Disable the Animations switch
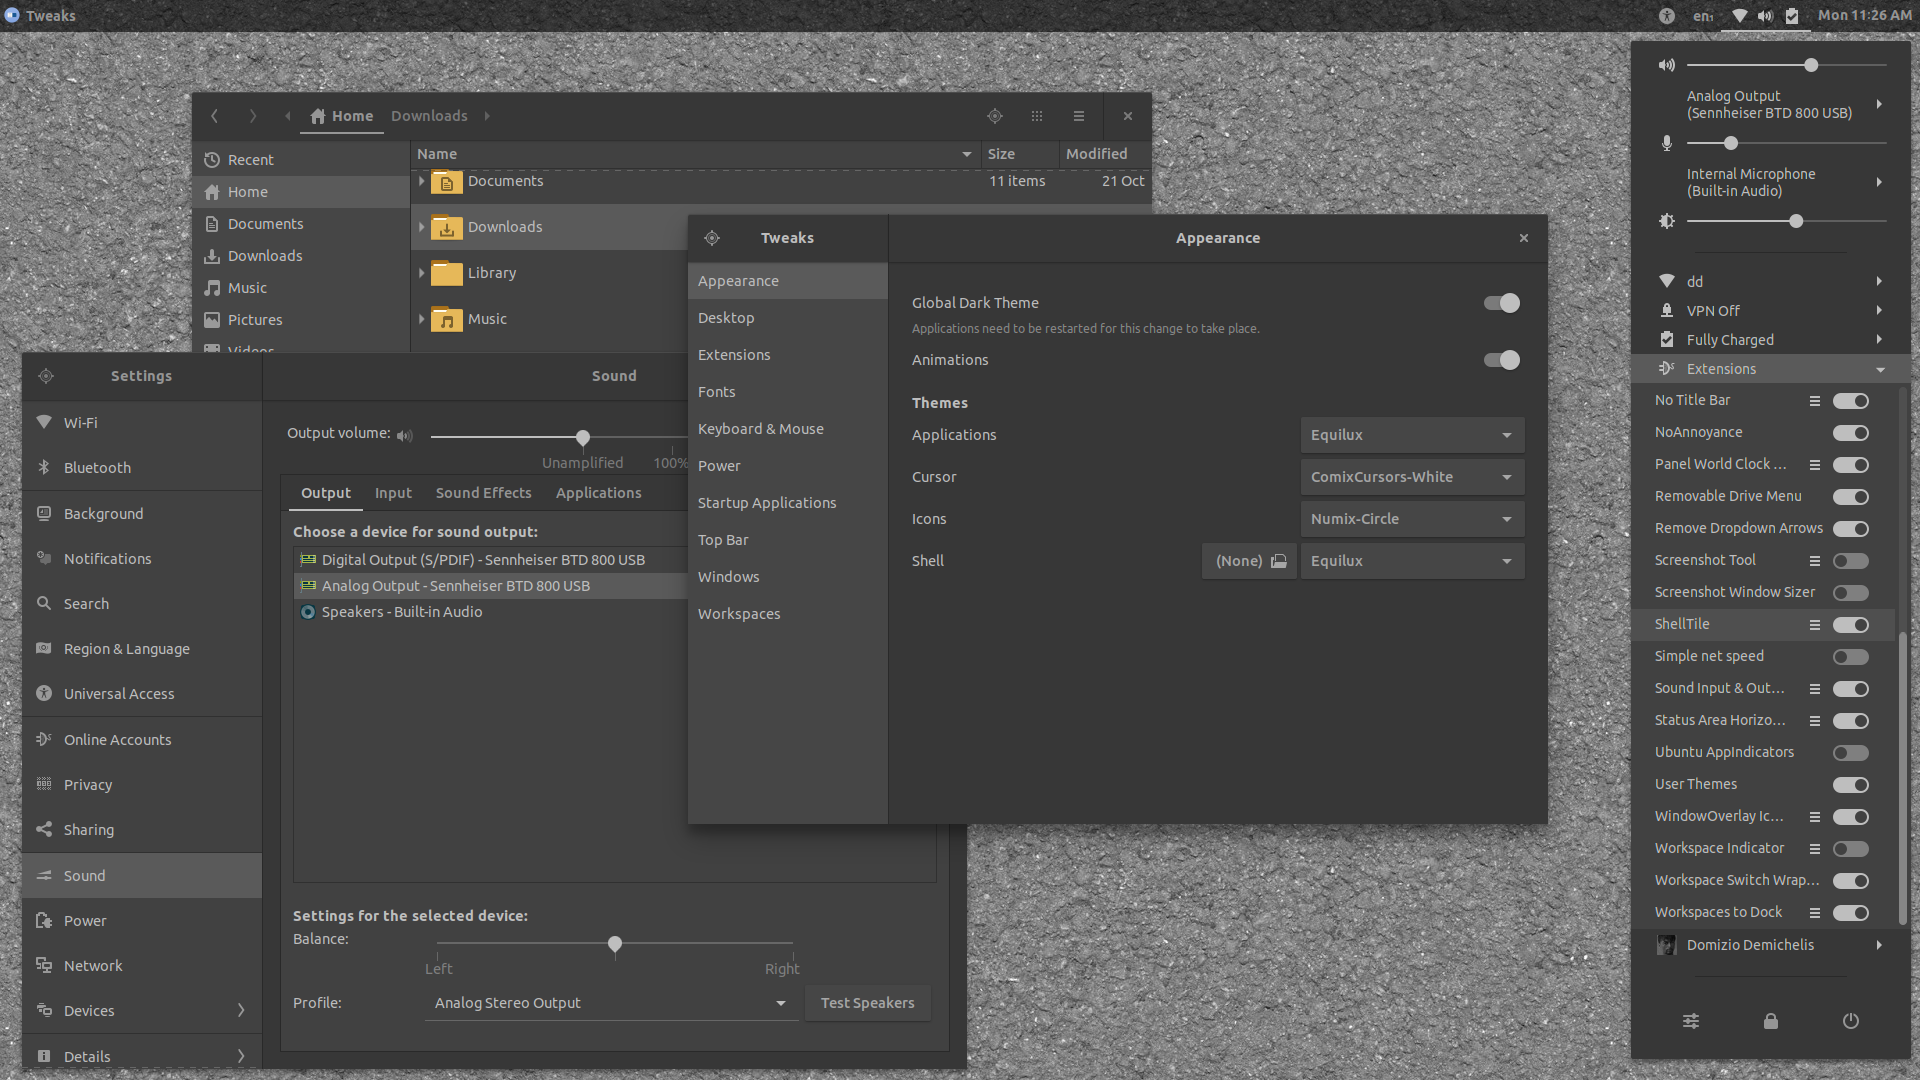 1501,360
